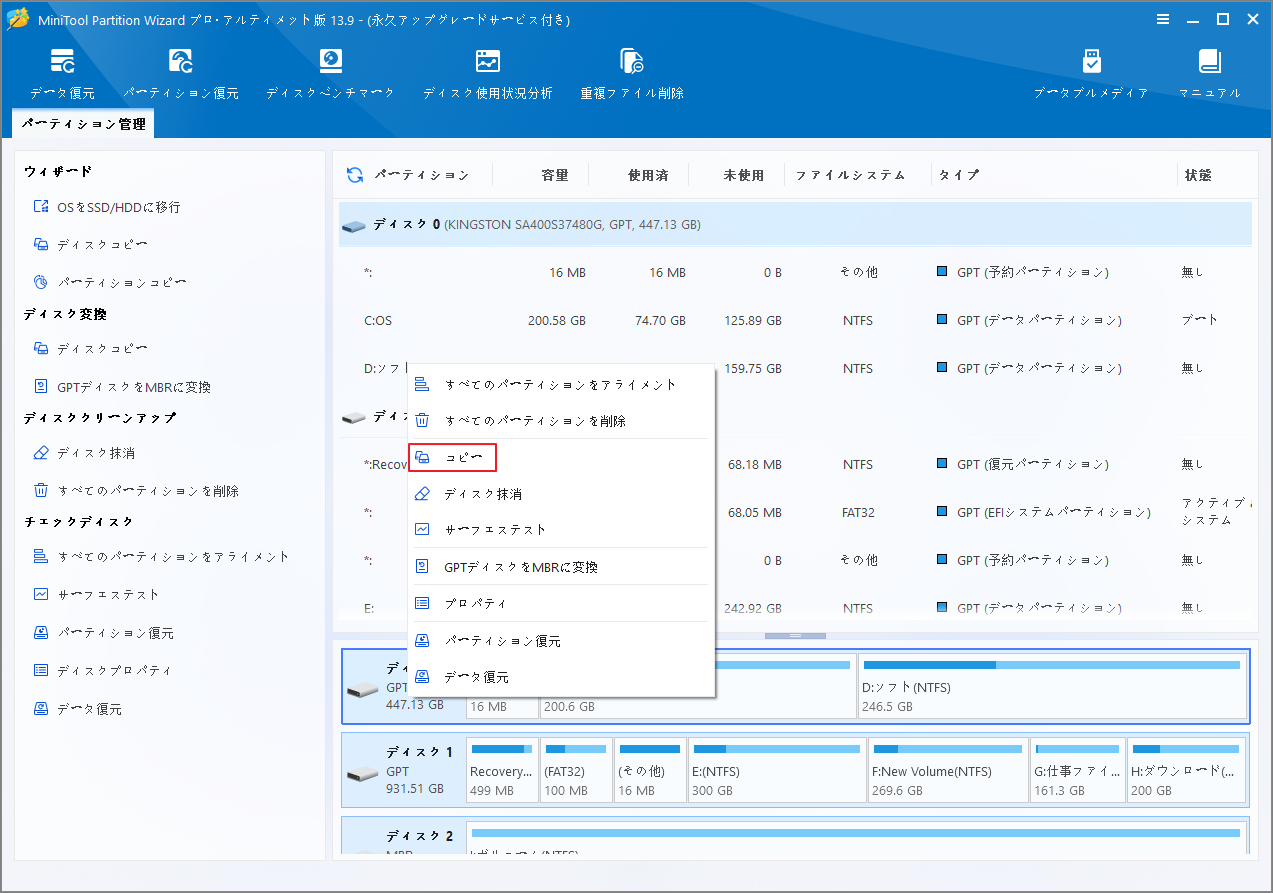The height and width of the screenshot is (893, 1273).
Task: Choose パーティションコピー in sidebar
Action: (x=109, y=283)
